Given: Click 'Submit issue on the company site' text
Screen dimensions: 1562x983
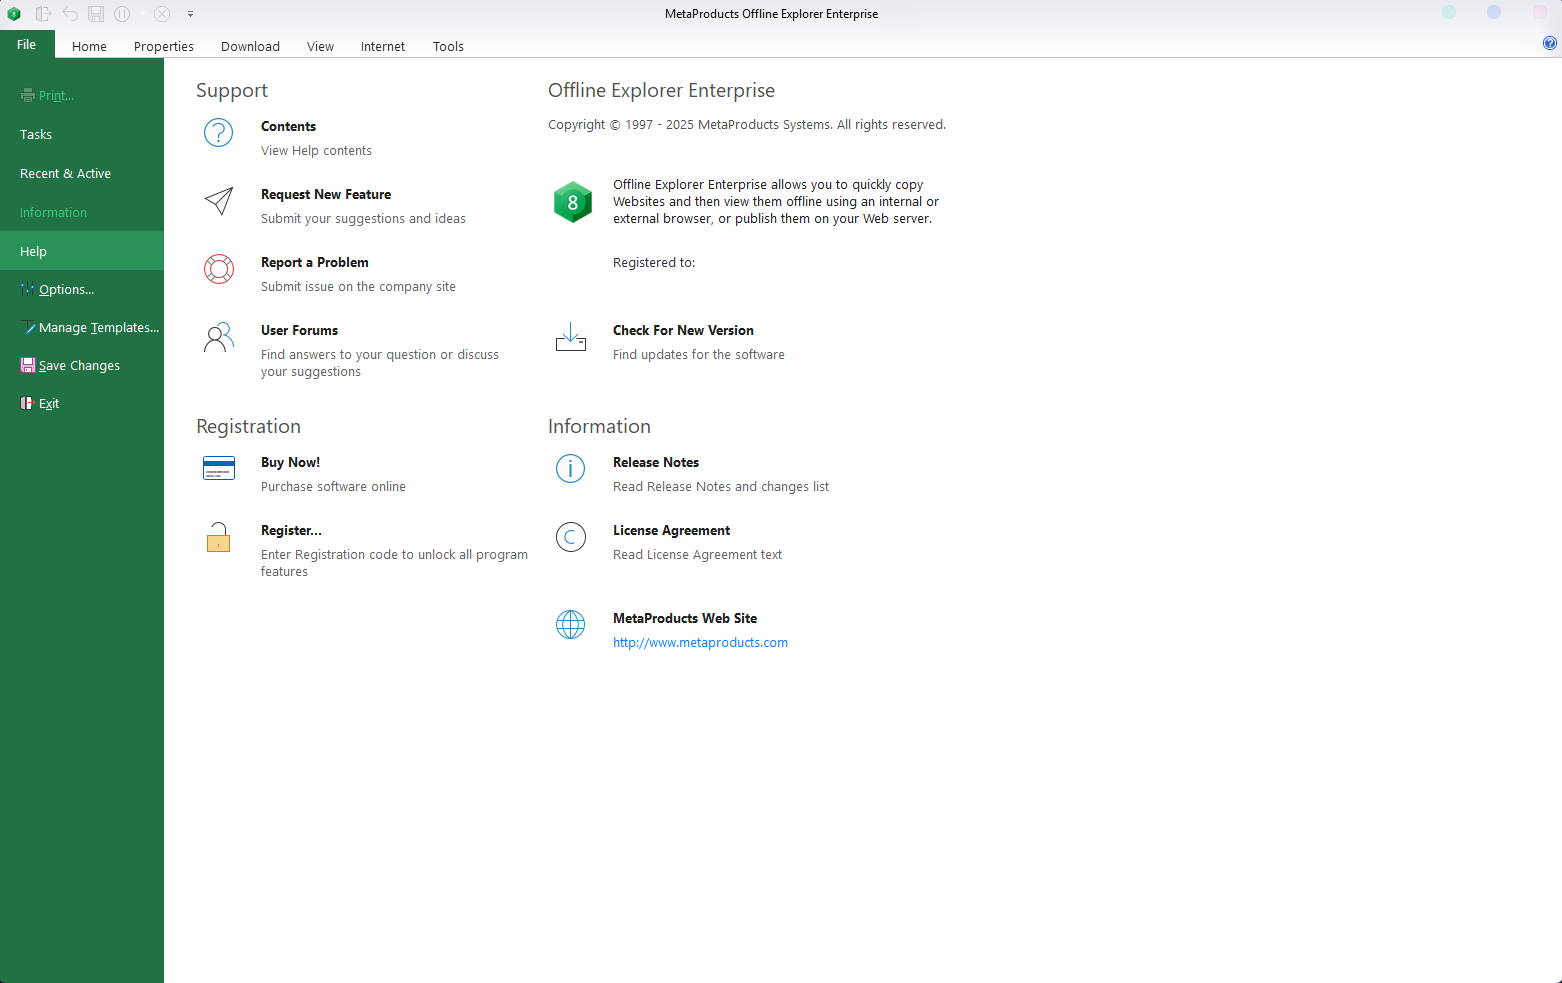Looking at the screenshot, I should coord(358,287).
